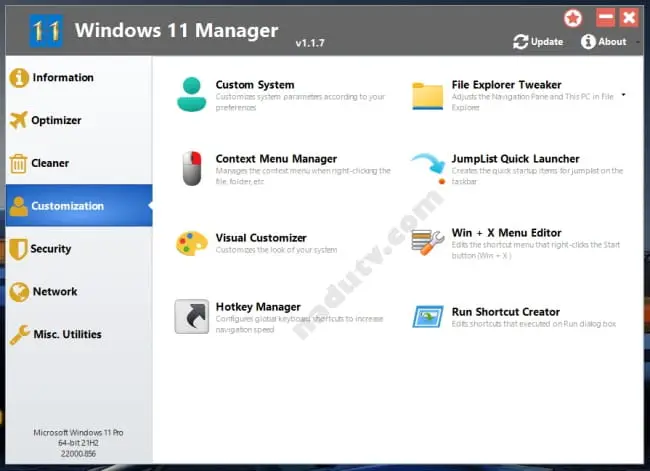Click the 64-bit 21H2 text
This screenshot has width=650, height=471.
point(78,443)
